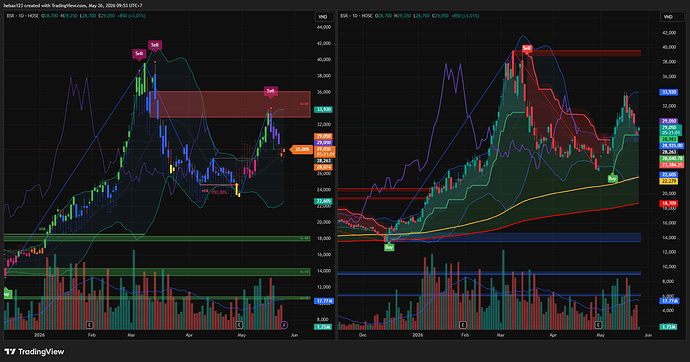Click the Mar label on left time axis
The height and width of the screenshot is (362, 690).
(131, 335)
